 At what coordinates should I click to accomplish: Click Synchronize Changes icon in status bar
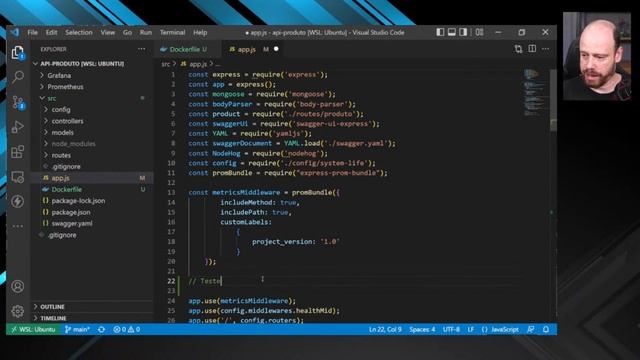coord(101,329)
